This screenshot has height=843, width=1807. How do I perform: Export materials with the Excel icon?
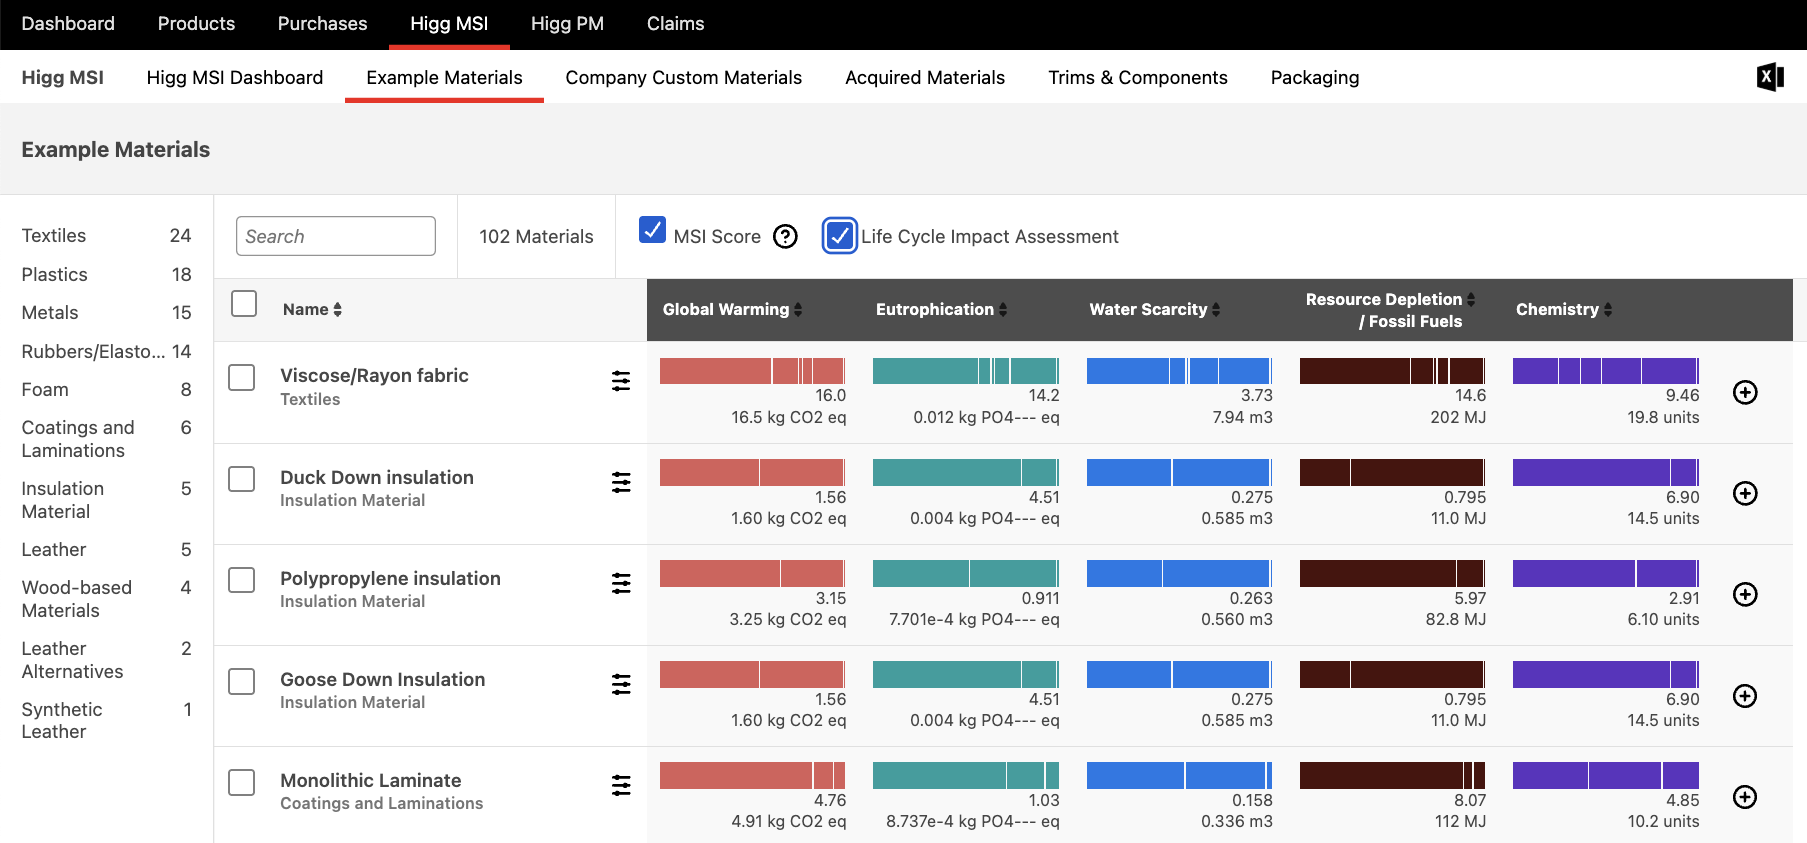(x=1770, y=77)
